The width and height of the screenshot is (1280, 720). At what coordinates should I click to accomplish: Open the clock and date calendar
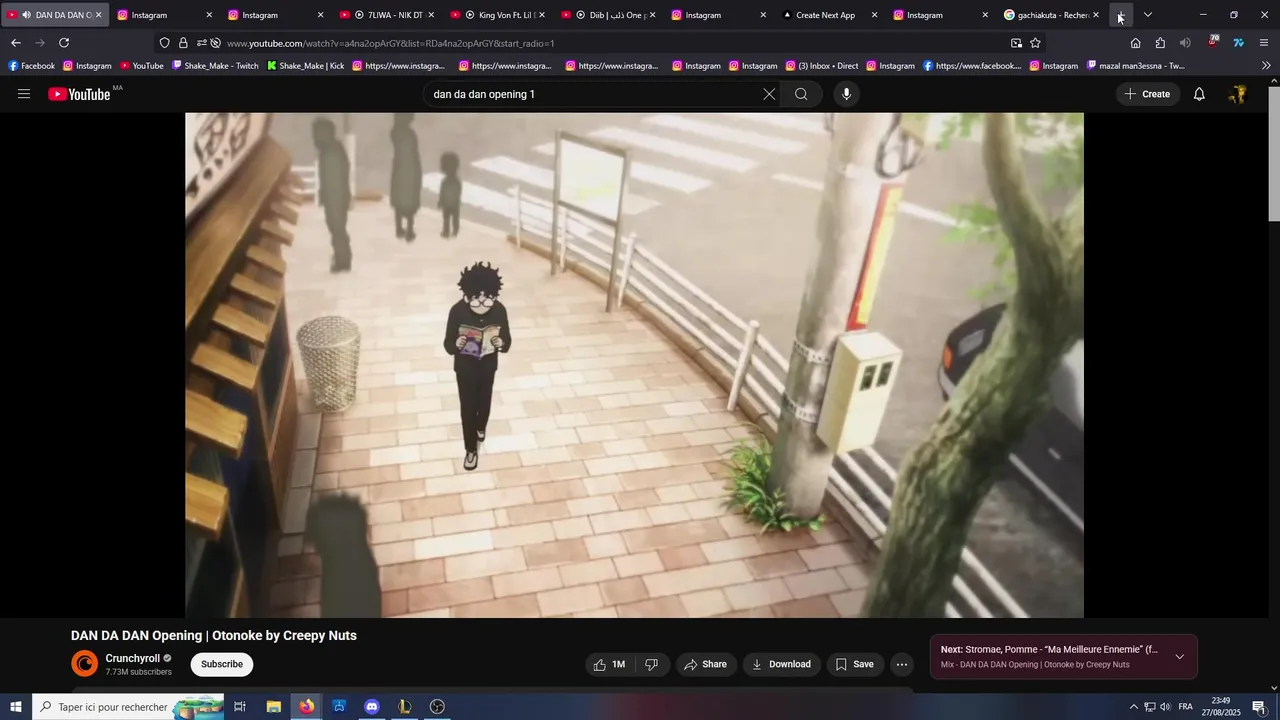tap(1220, 707)
